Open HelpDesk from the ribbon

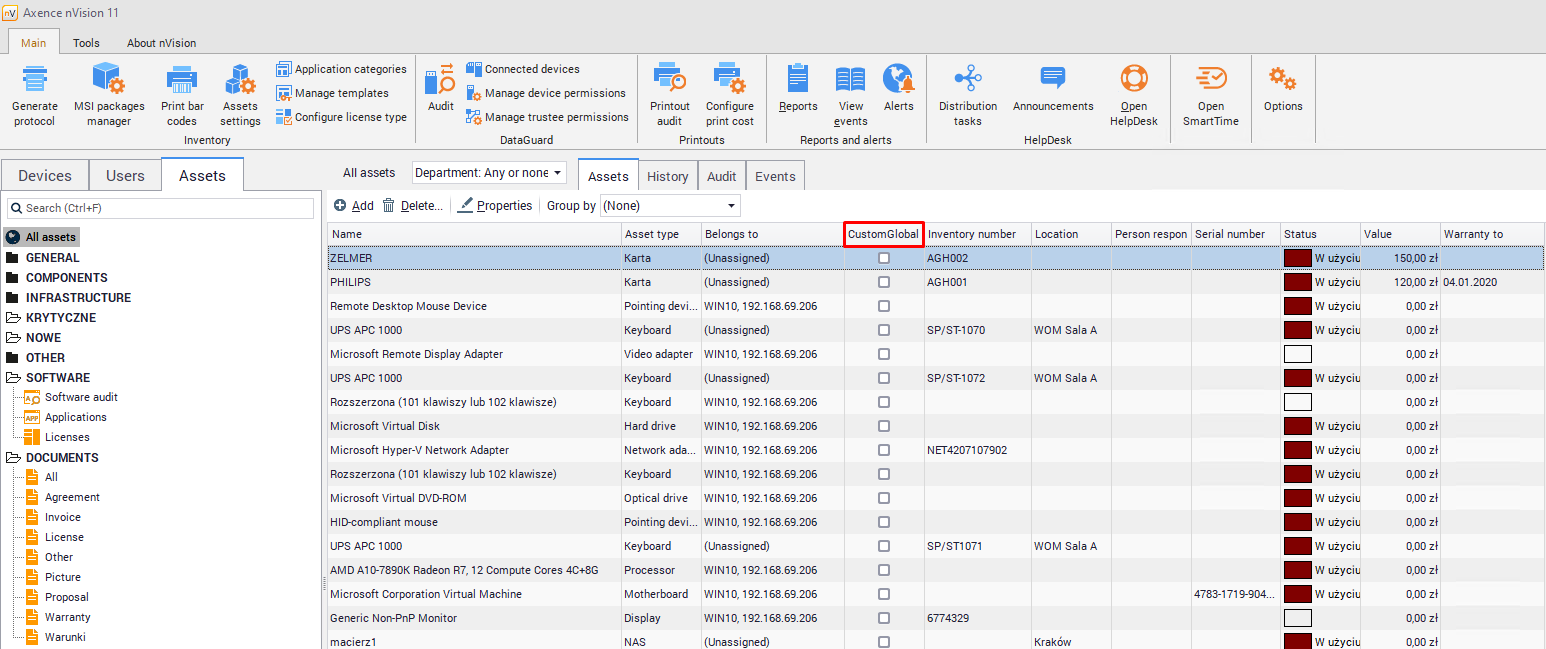[x=1133, y=80]
